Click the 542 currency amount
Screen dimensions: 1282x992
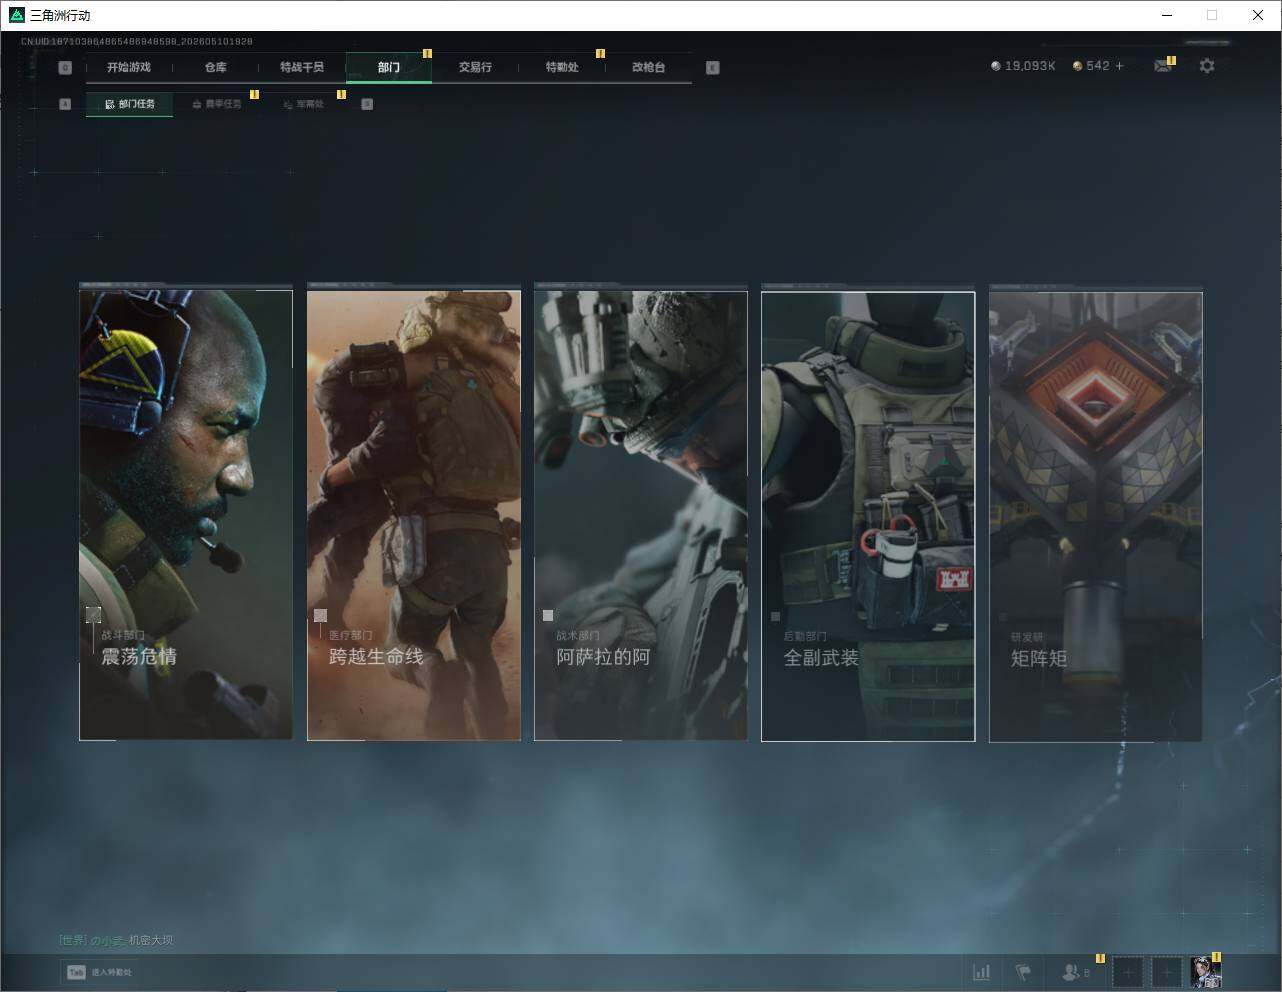tap(1098, 66)
